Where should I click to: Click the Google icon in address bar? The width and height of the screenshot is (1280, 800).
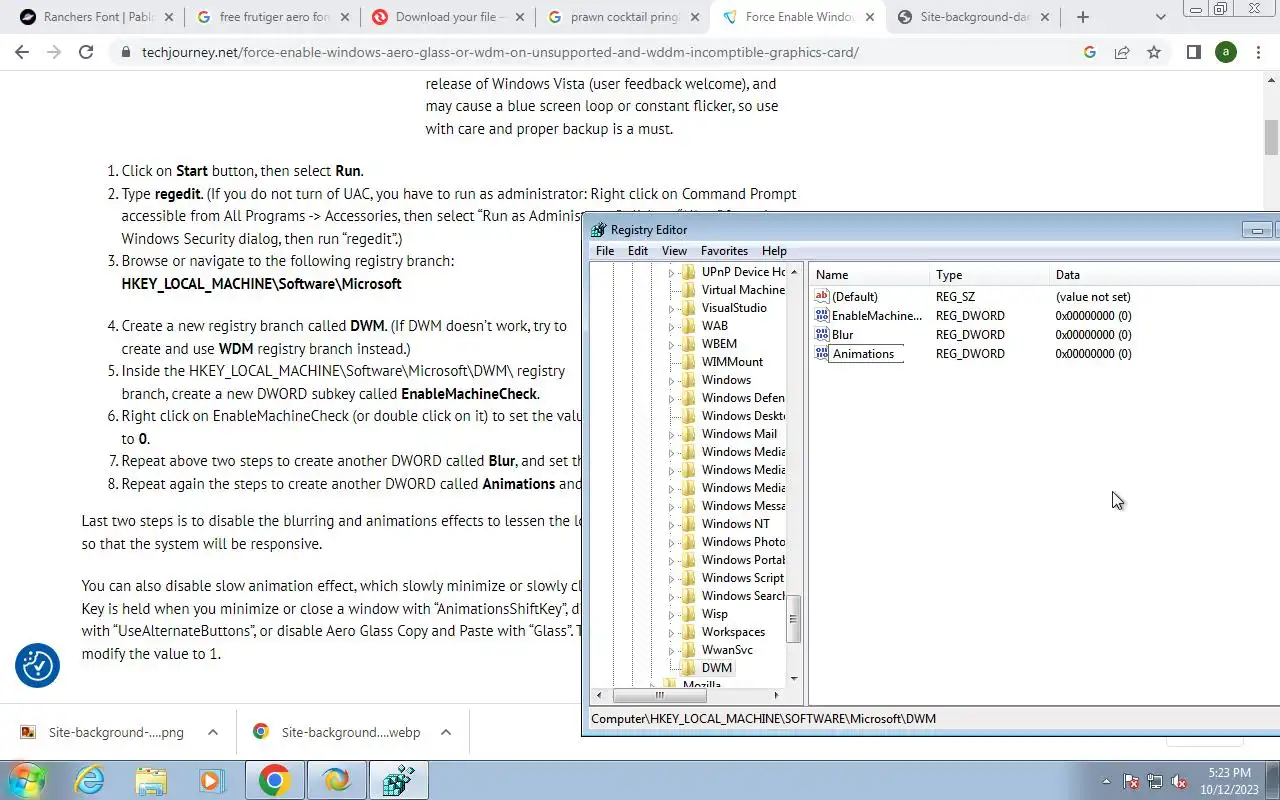(x=1090, y=52)
